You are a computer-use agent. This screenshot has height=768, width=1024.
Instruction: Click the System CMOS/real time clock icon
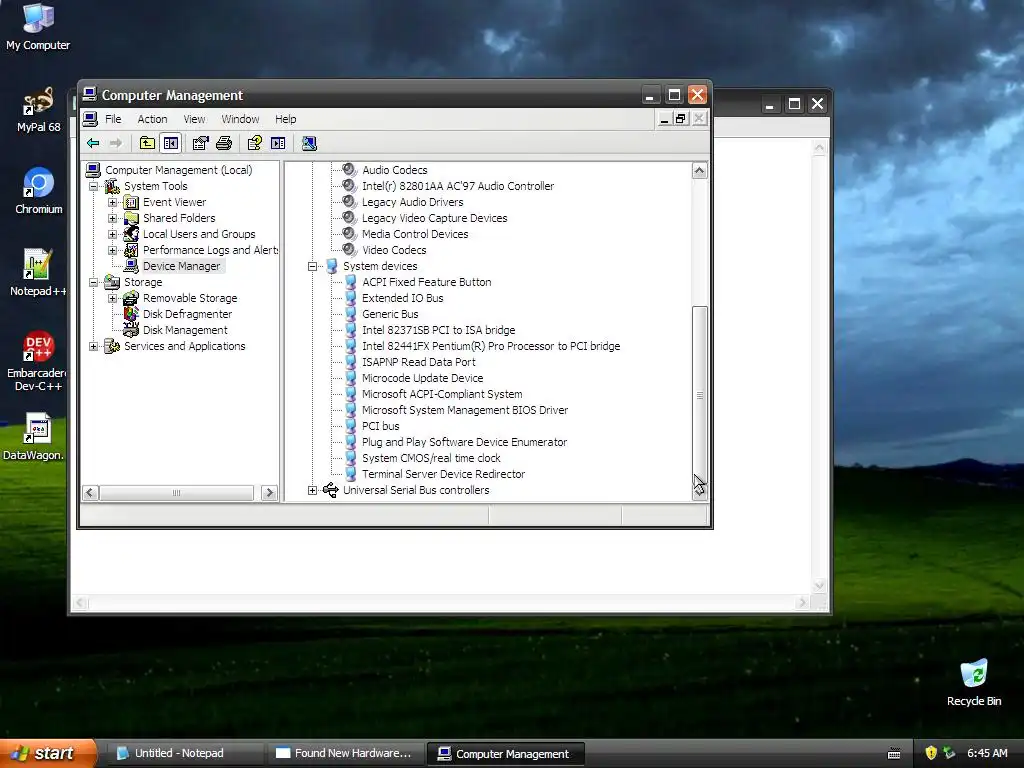tap(351, 458)
